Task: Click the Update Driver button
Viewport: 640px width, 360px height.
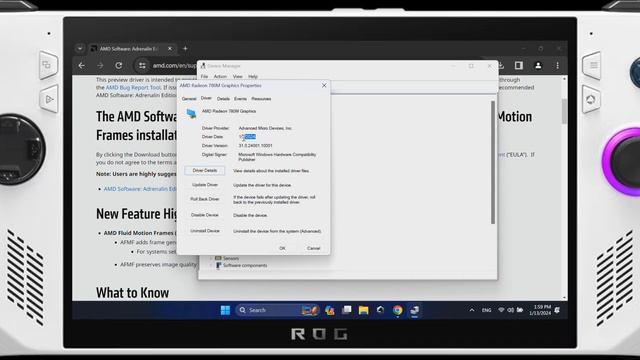Action: (204, 185)
